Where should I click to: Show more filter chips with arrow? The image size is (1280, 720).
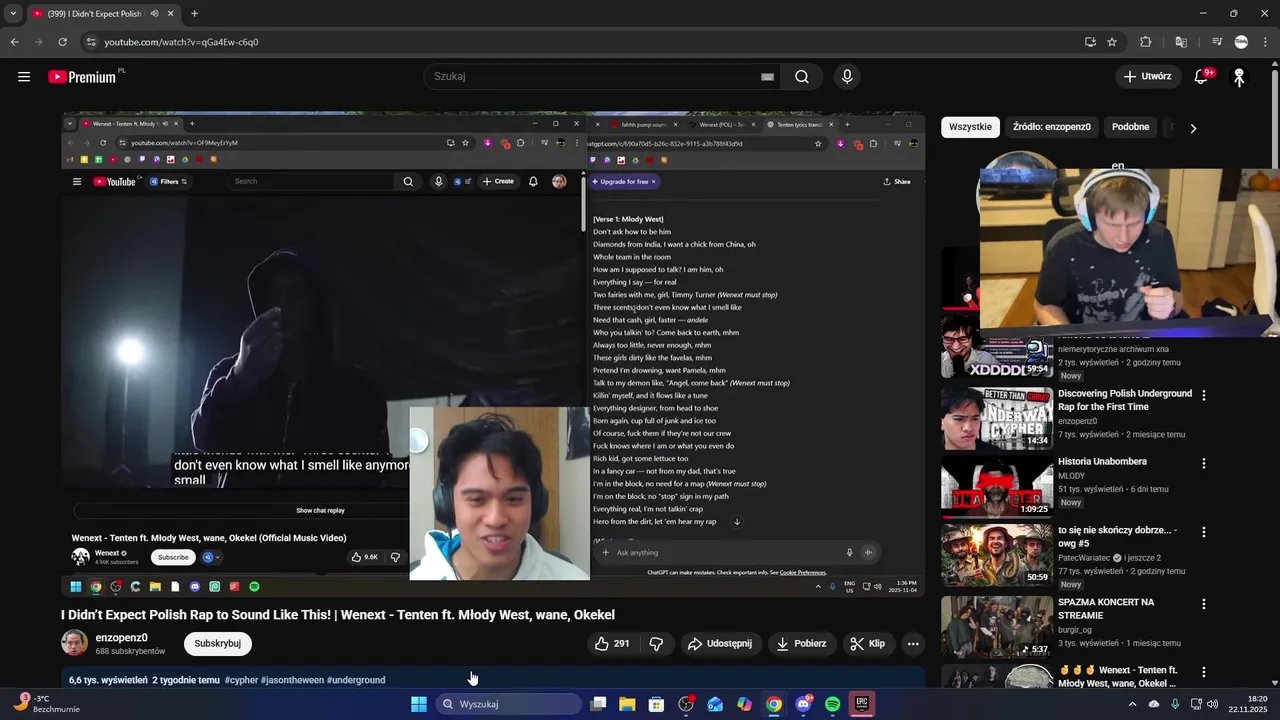tap(1192, 128)
